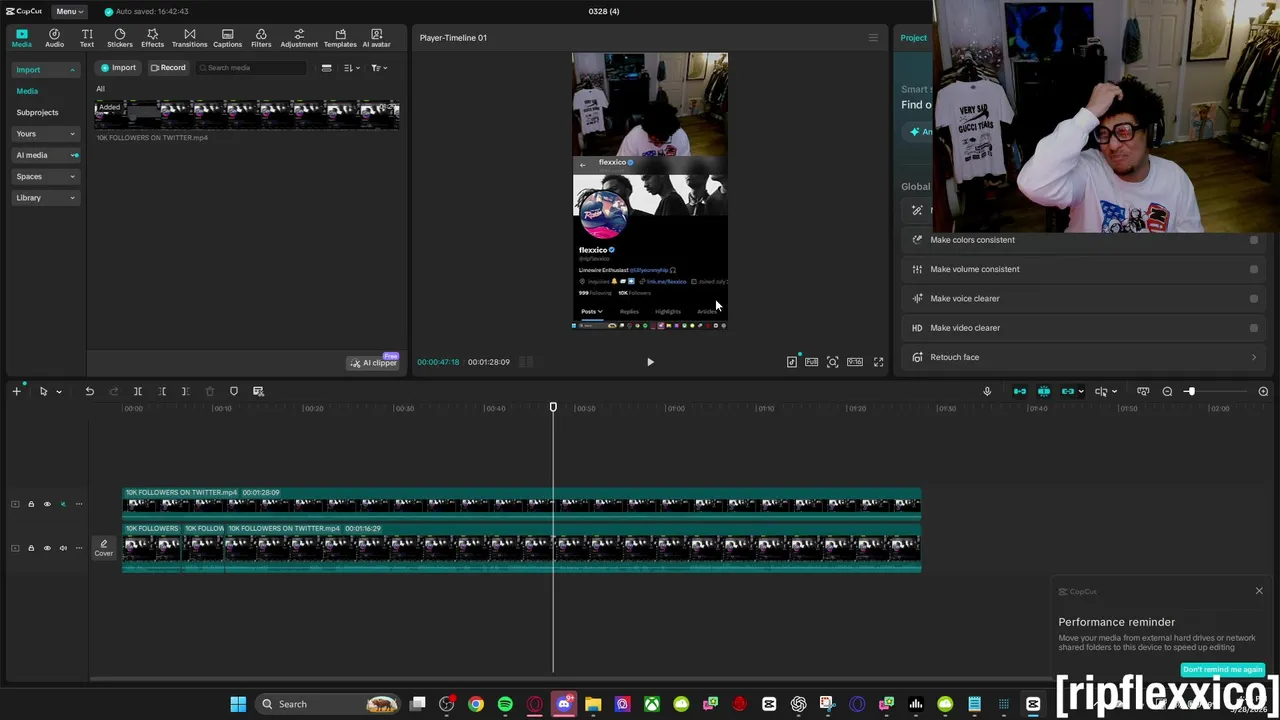Screen dimensions: 1280x720
Task: Select the 10K FOLLOWERS media thumbnail
Action: point(247,115)
